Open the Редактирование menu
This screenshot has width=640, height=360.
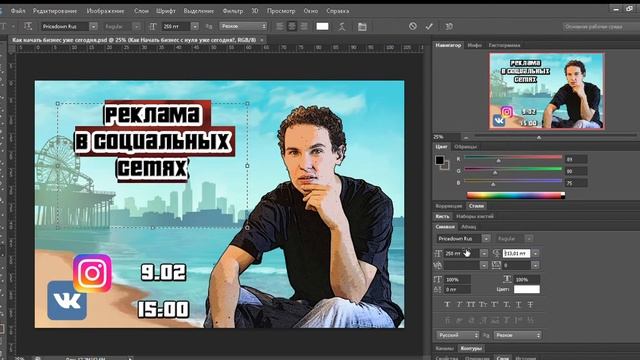55,11
